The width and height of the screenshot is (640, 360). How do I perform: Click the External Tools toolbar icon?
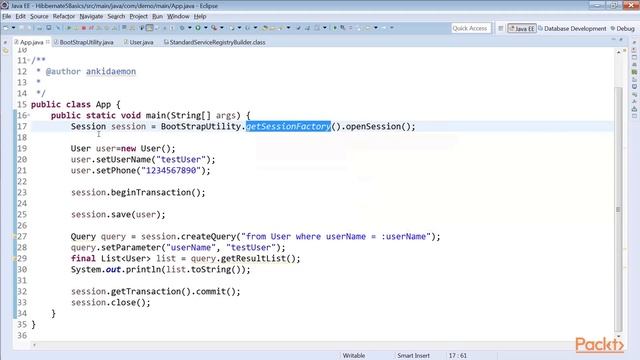[x=214, y=28]
